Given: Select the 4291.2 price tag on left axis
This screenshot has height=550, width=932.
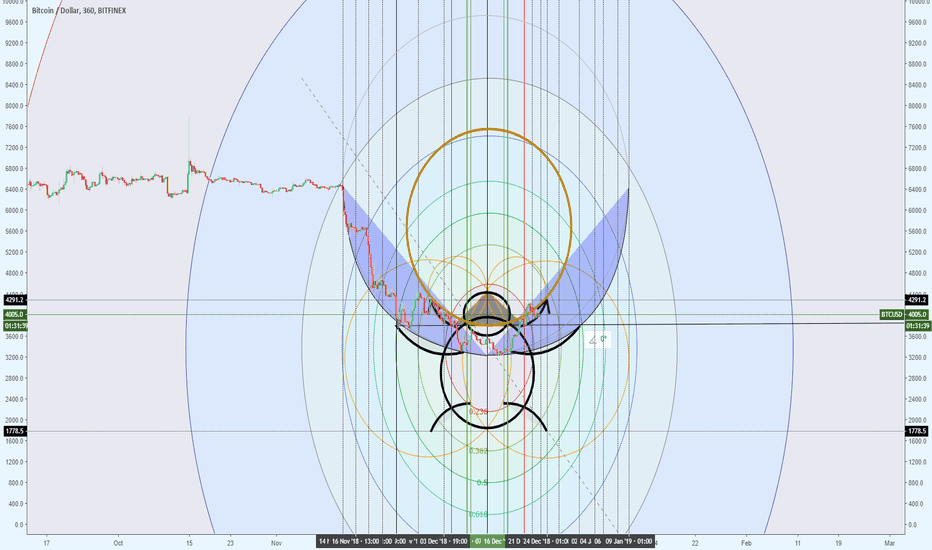Looking at the screenshot, I should point(14,300).
